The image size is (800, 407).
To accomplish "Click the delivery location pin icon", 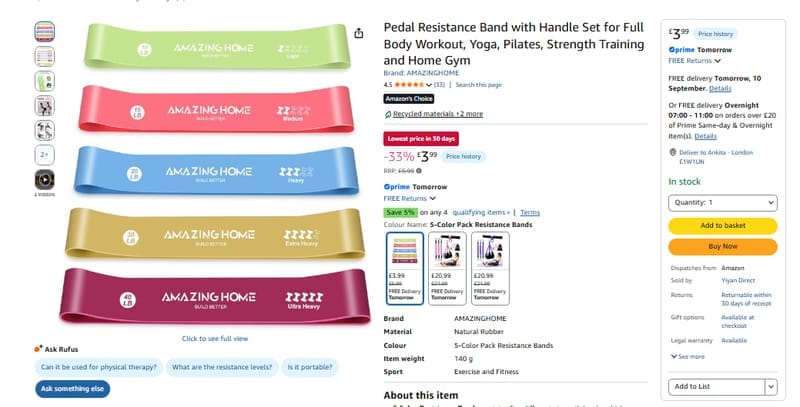I will point(672,152).
